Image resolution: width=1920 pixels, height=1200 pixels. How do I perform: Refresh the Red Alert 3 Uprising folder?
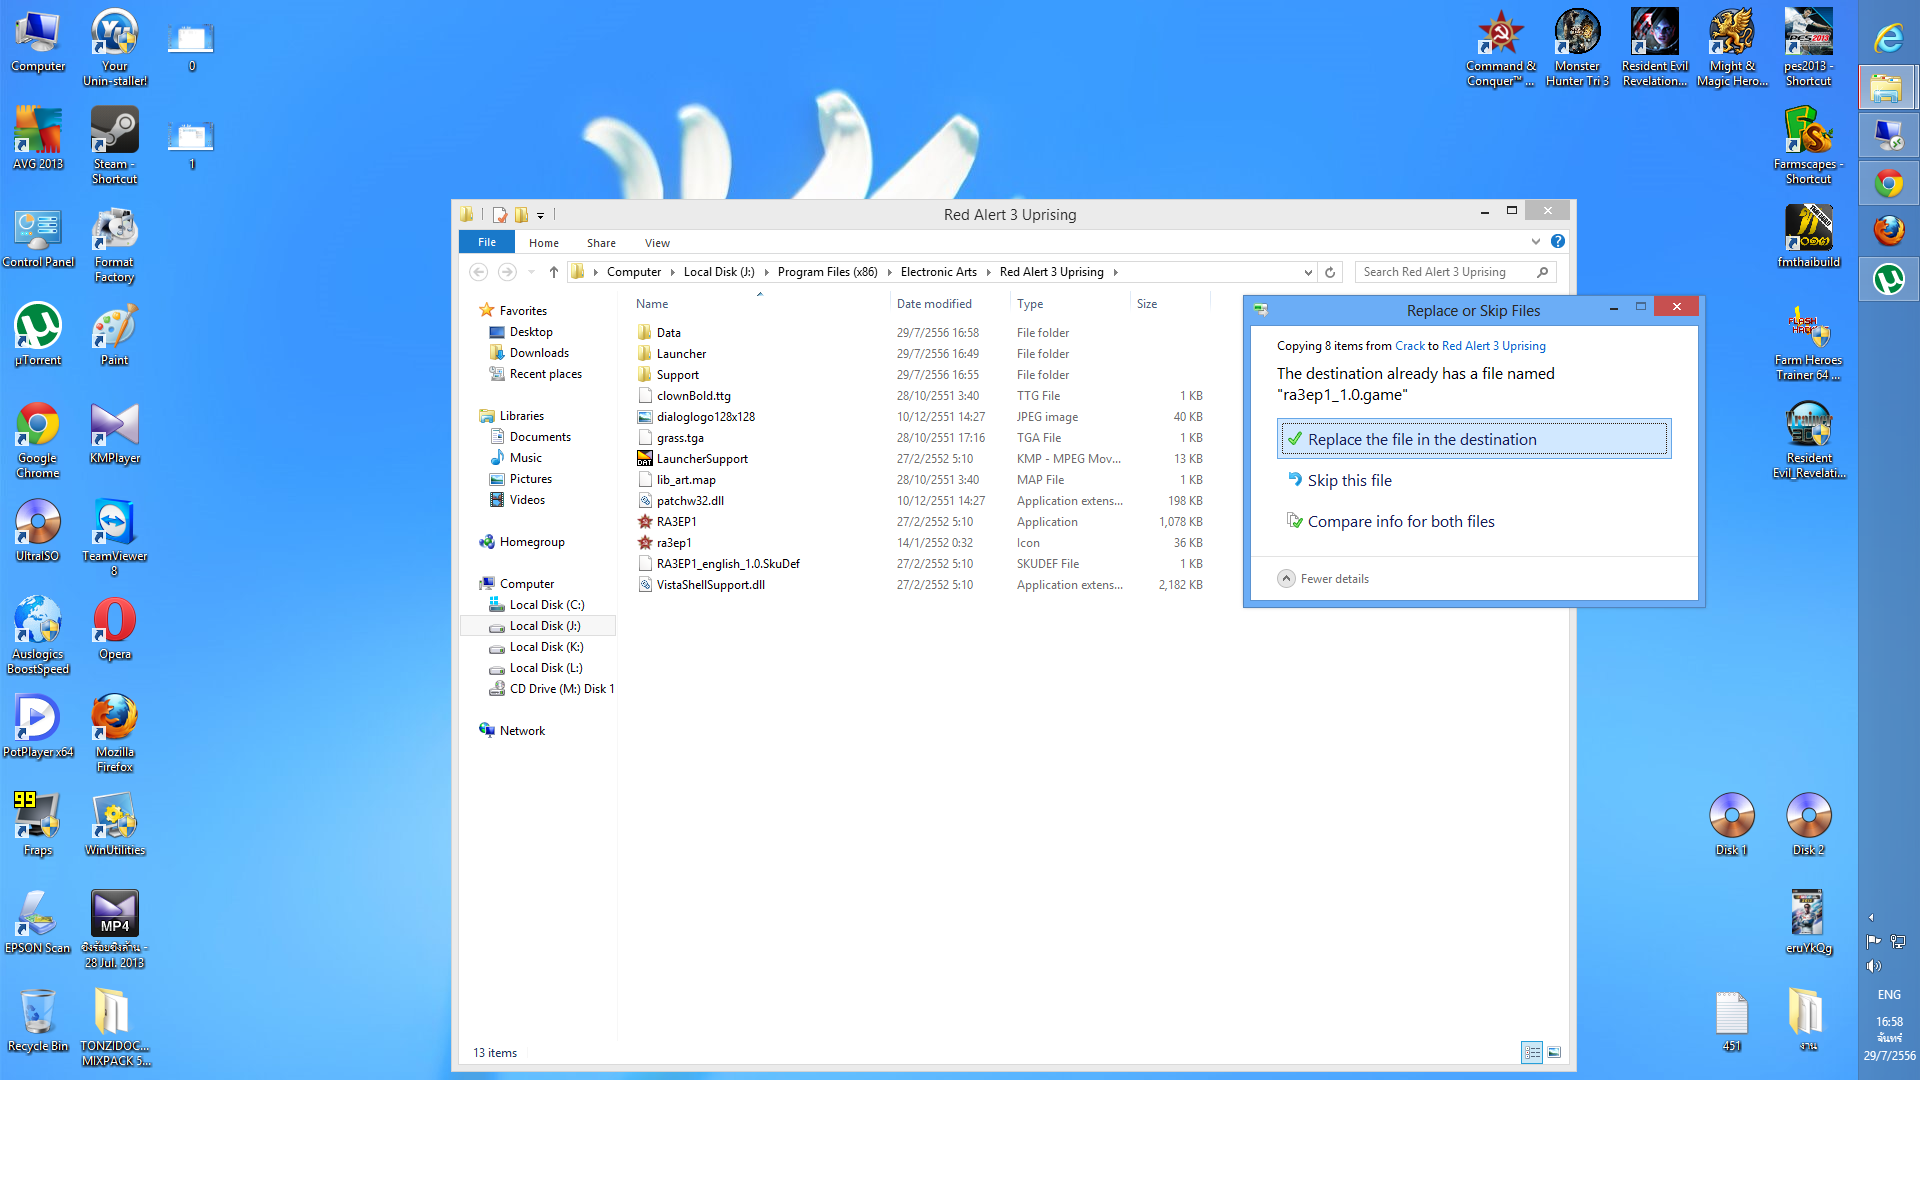(1330, 272)
